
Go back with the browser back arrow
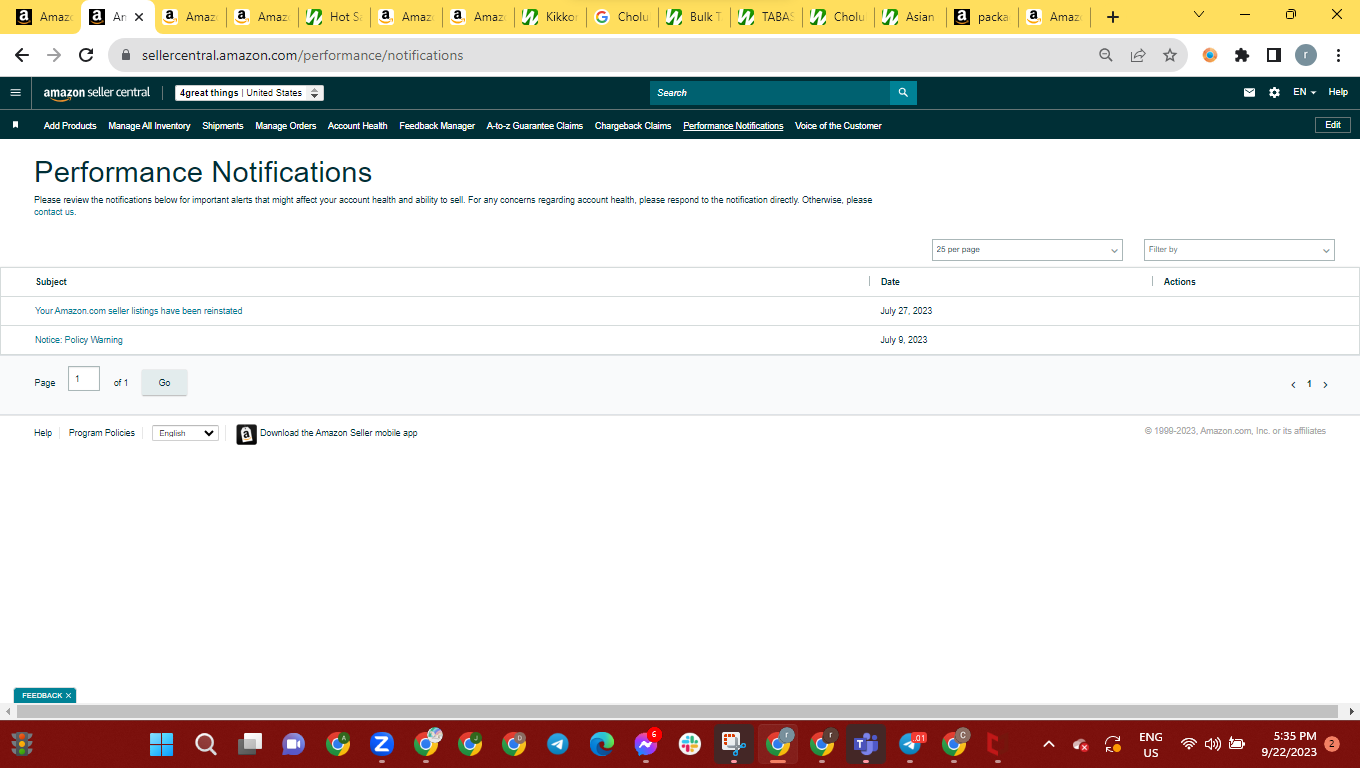coord(22,55)
